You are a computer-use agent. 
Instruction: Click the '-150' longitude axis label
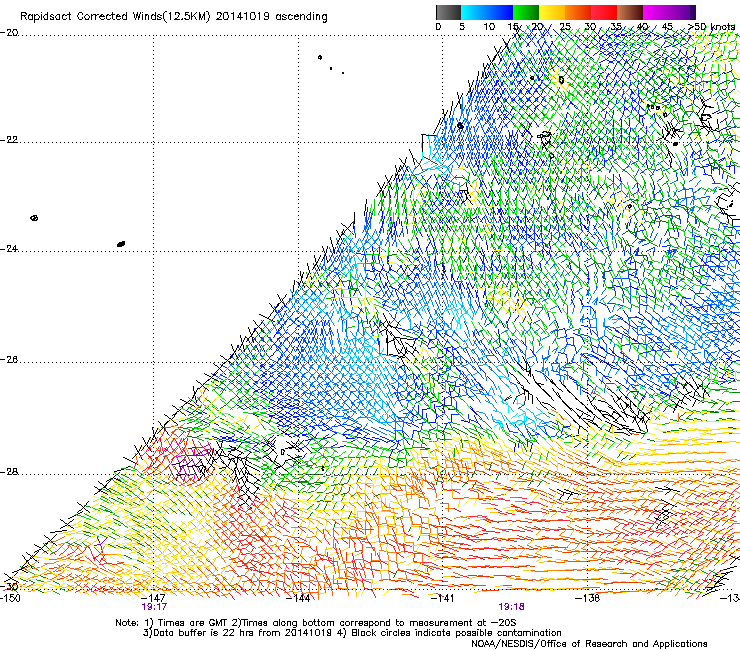(x=10, y=598)
